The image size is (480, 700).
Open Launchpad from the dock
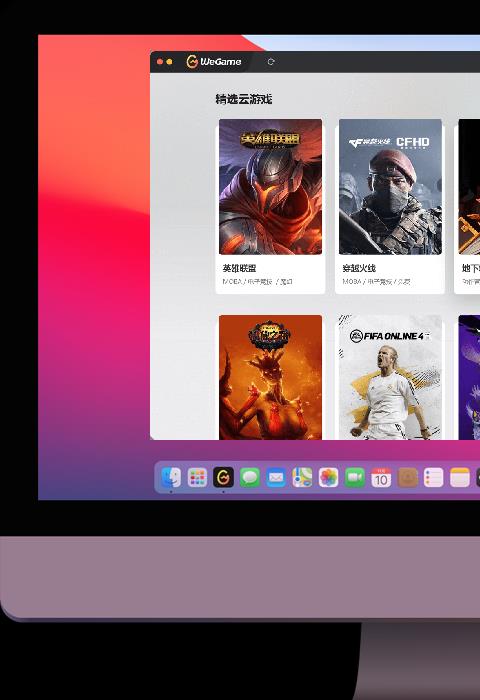point(197,477)
